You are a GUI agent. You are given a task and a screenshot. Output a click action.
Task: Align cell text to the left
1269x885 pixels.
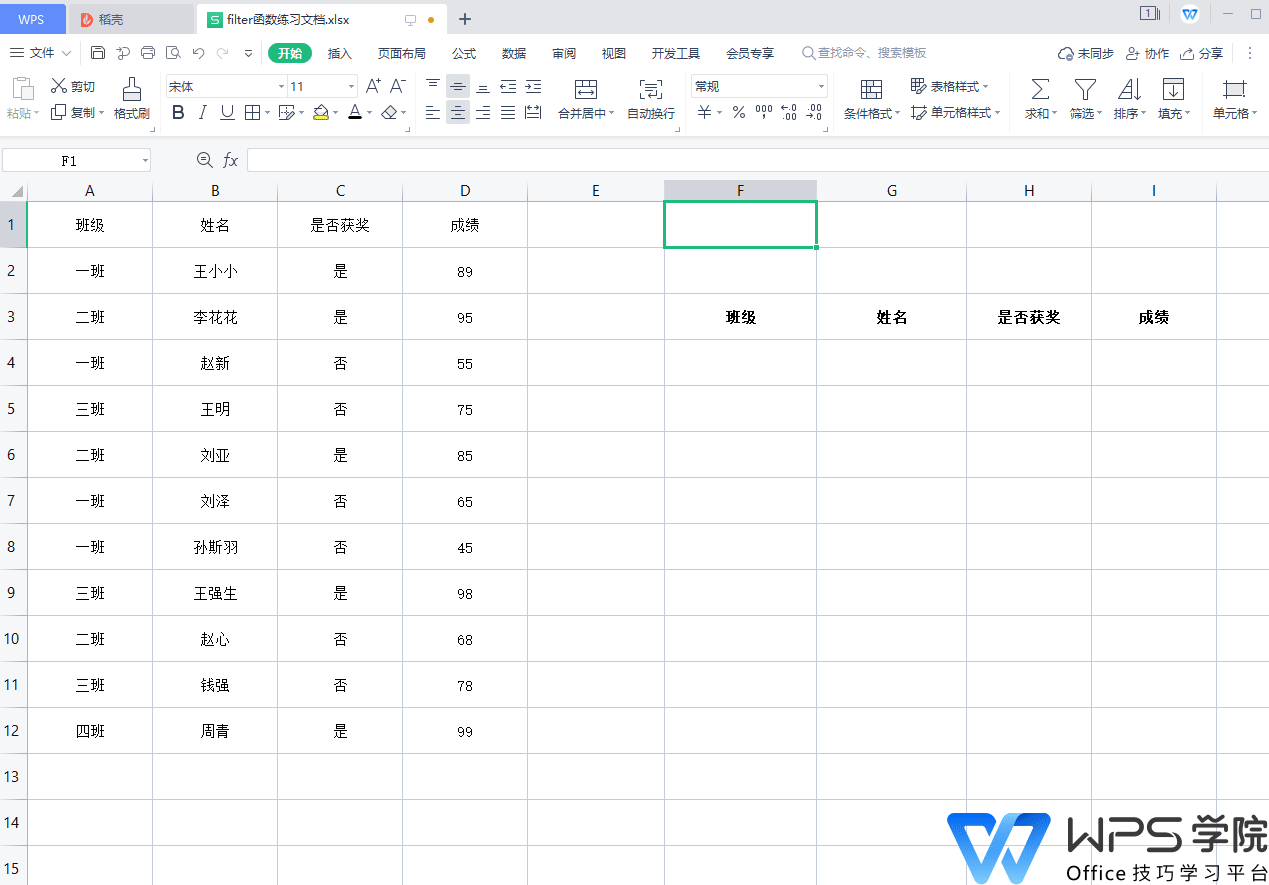[433, 113]
